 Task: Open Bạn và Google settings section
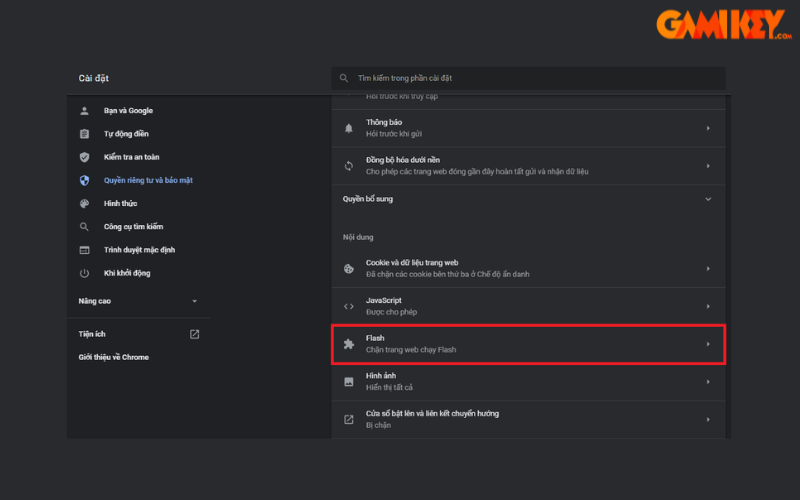[x=128, y=111]
